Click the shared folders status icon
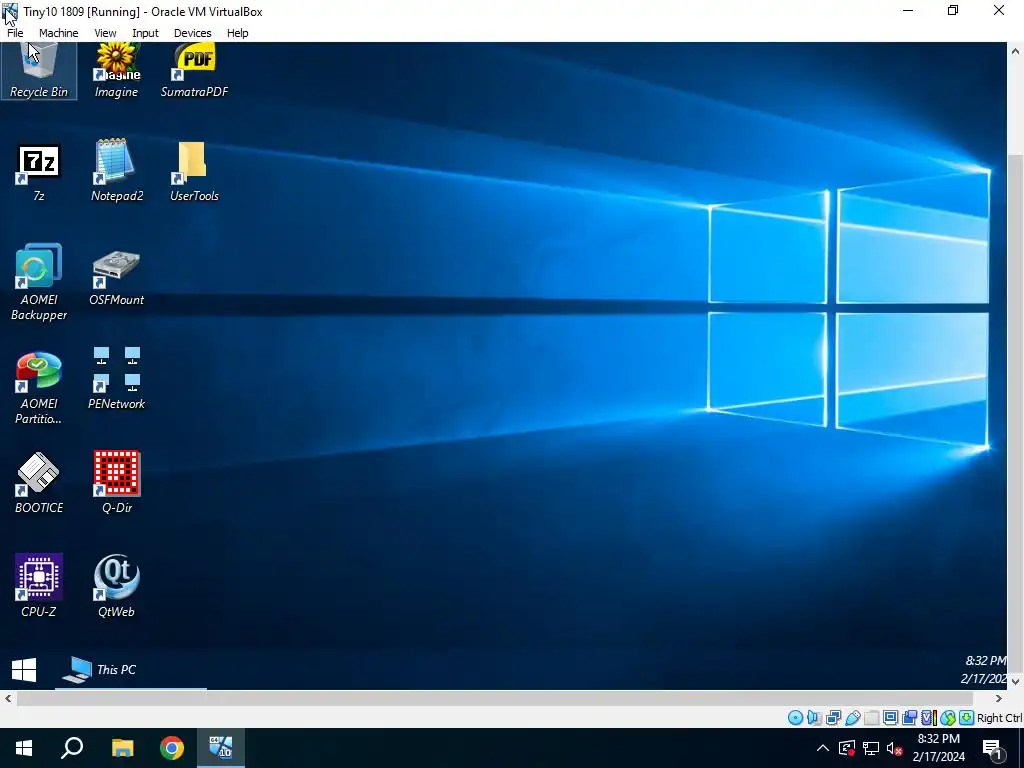This screenshot has width=1024, height=768. tap(871, 718)
